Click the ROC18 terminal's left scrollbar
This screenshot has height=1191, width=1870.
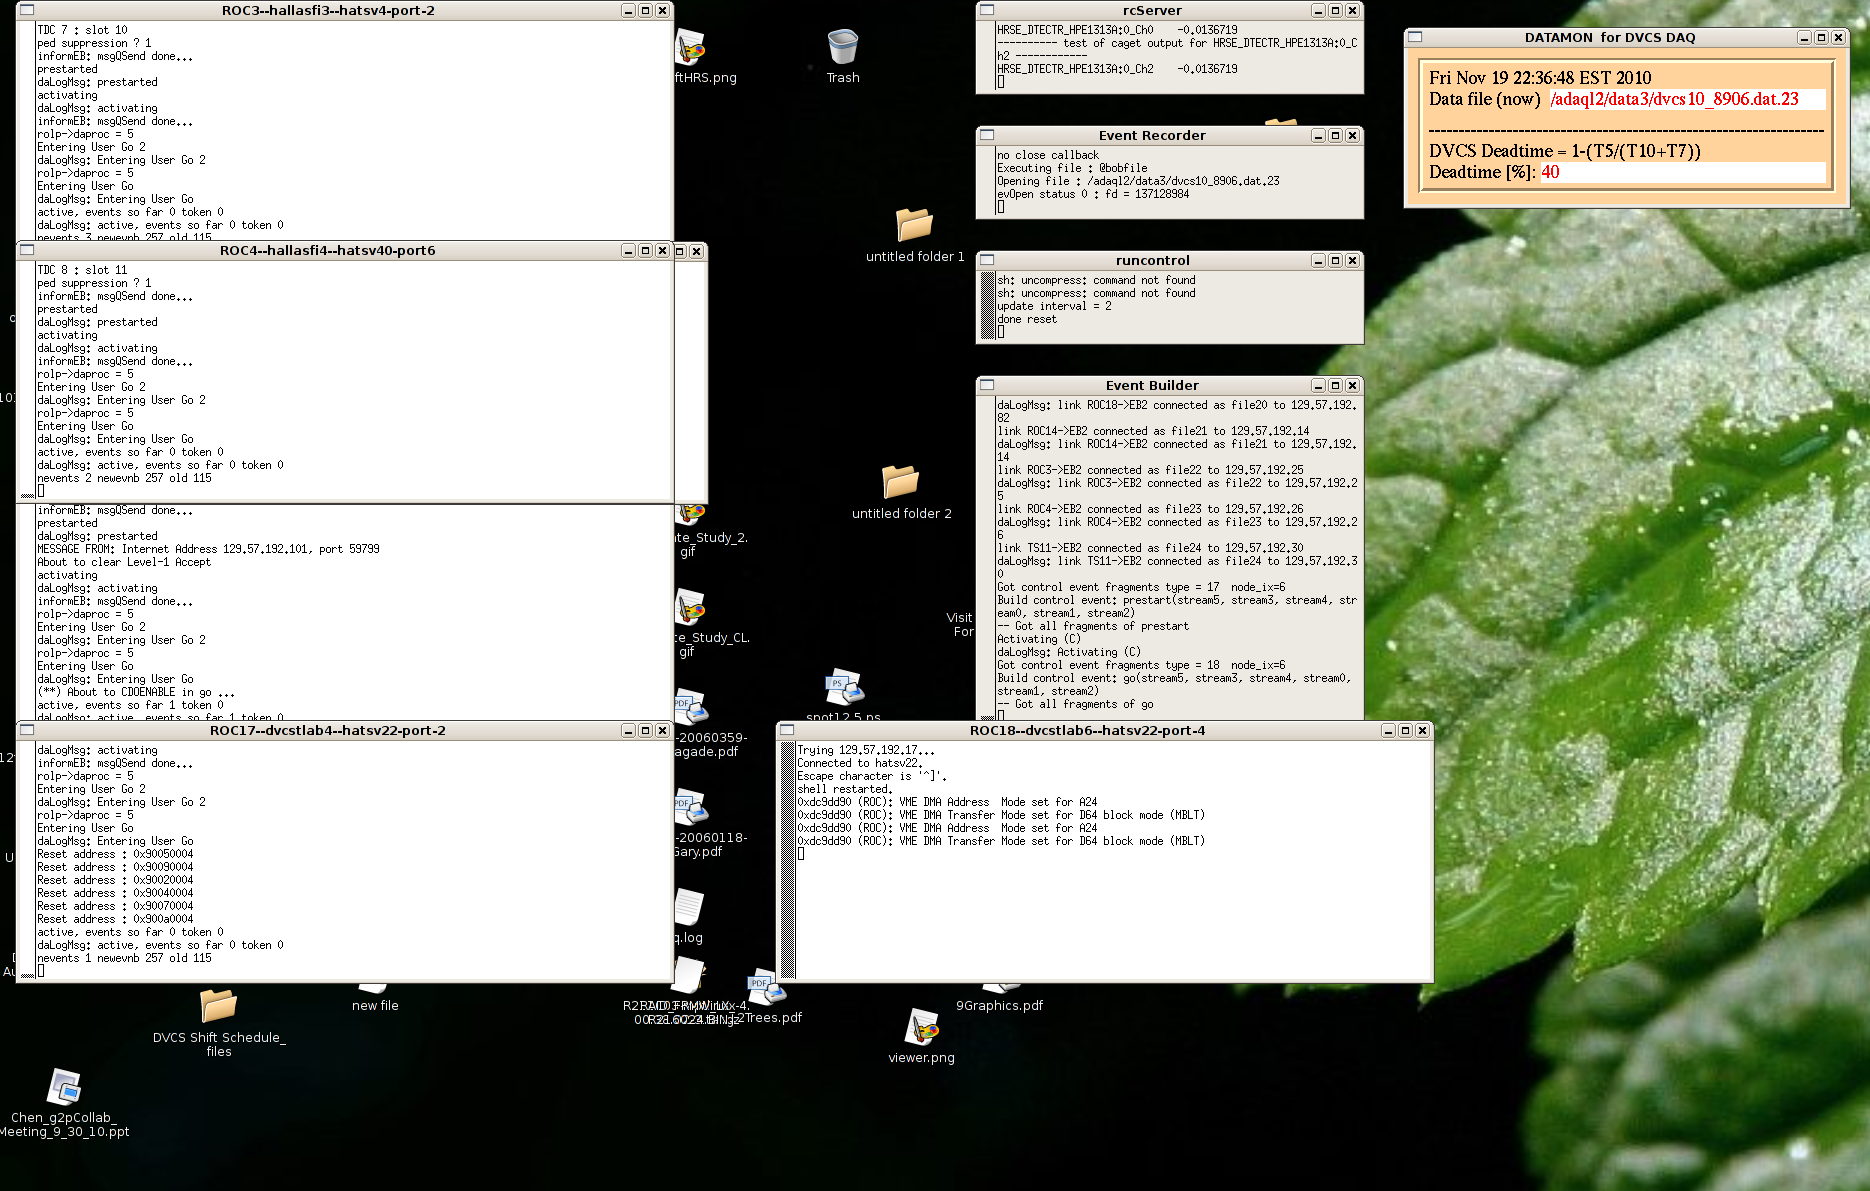point(787,859)
